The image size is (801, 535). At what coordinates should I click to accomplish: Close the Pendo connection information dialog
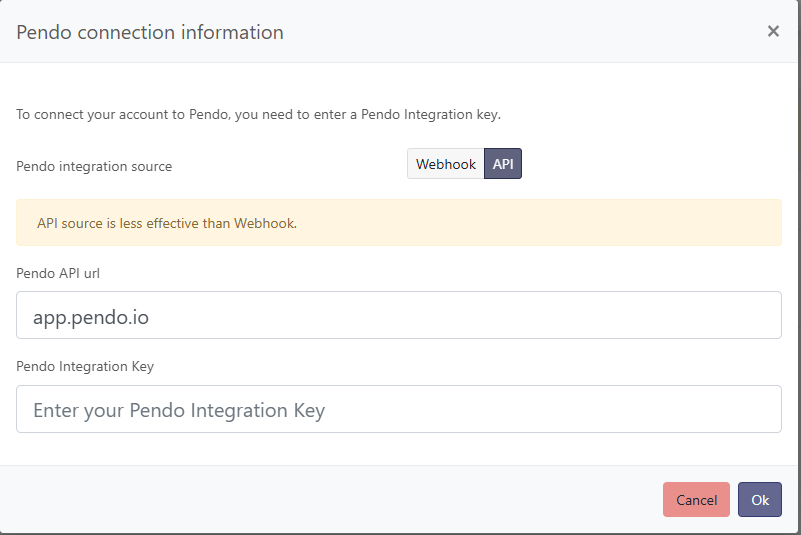[773, 31]
